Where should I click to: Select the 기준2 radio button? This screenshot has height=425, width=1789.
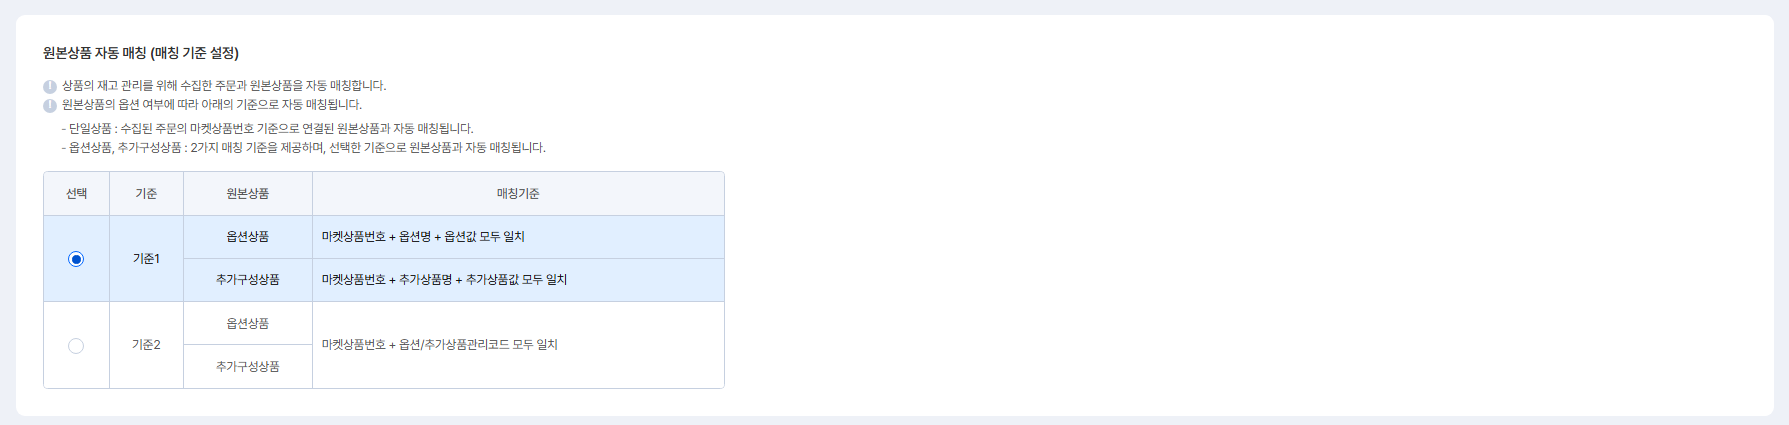pos(76,346)
